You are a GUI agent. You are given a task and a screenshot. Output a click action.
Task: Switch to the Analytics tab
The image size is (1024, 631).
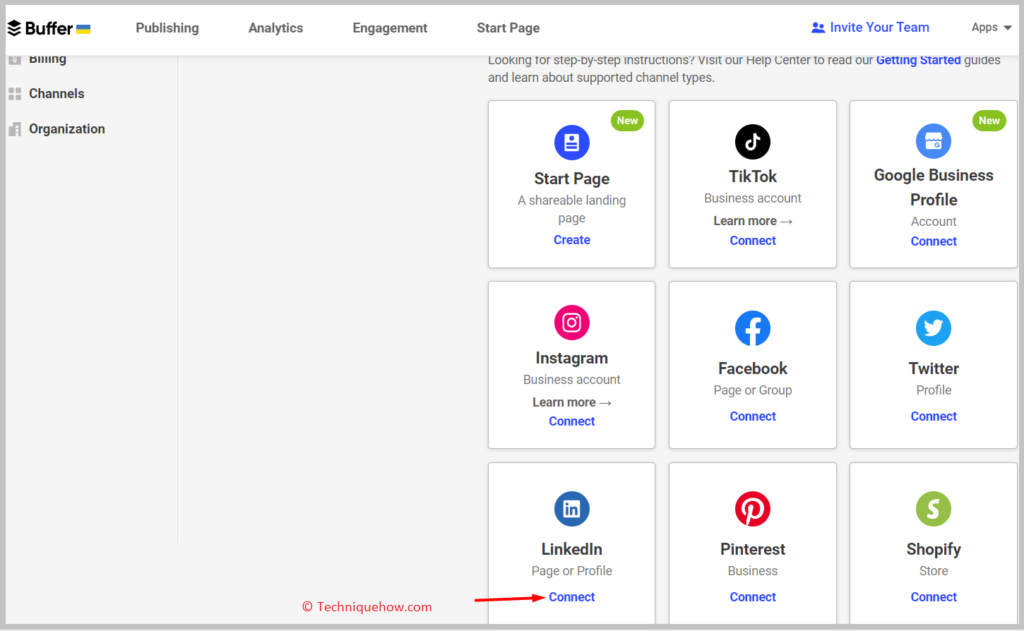(x=276, y=28)
